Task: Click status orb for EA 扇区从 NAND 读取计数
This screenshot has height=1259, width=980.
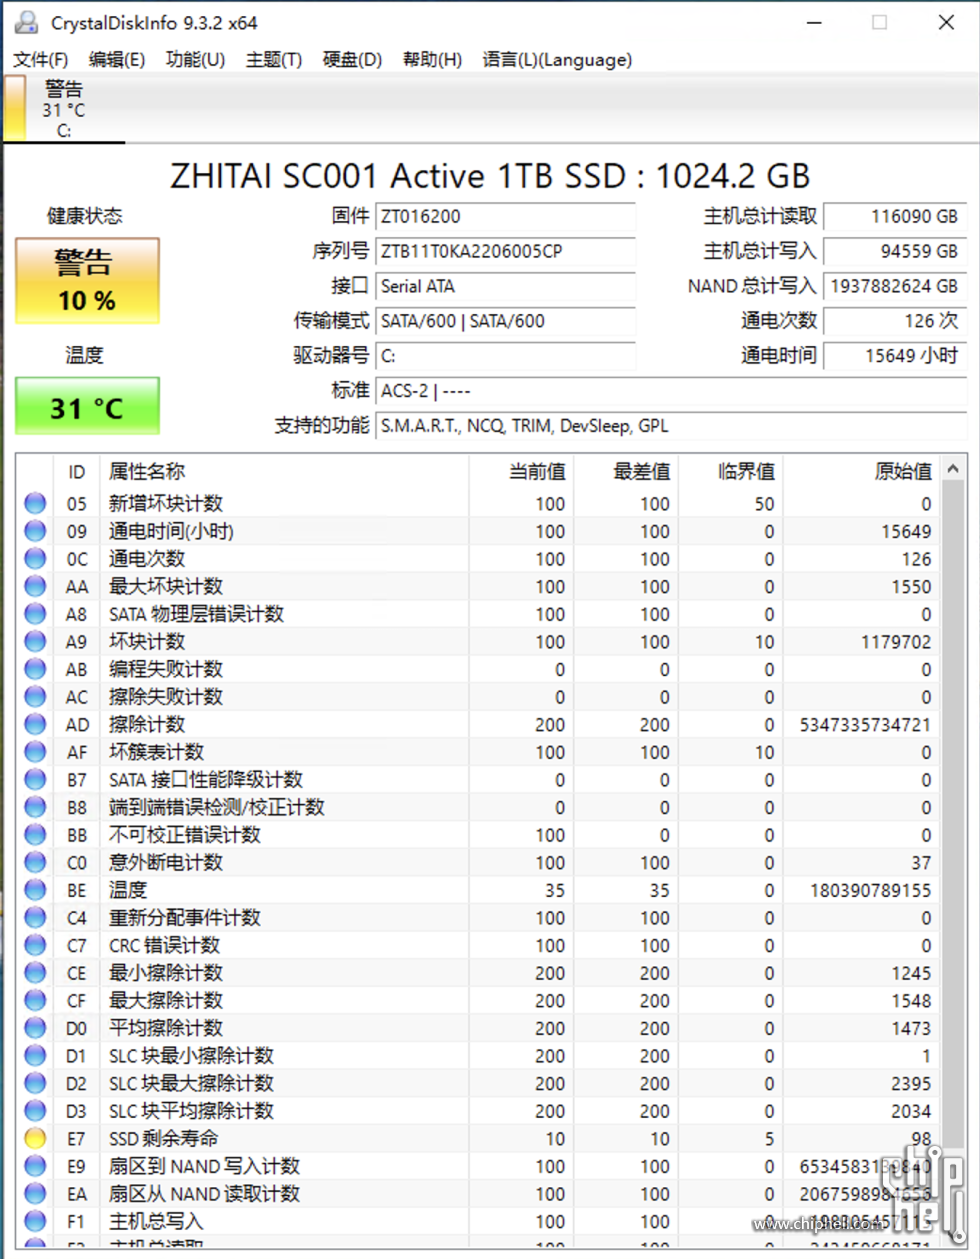Action: [x=36, y=1193]
